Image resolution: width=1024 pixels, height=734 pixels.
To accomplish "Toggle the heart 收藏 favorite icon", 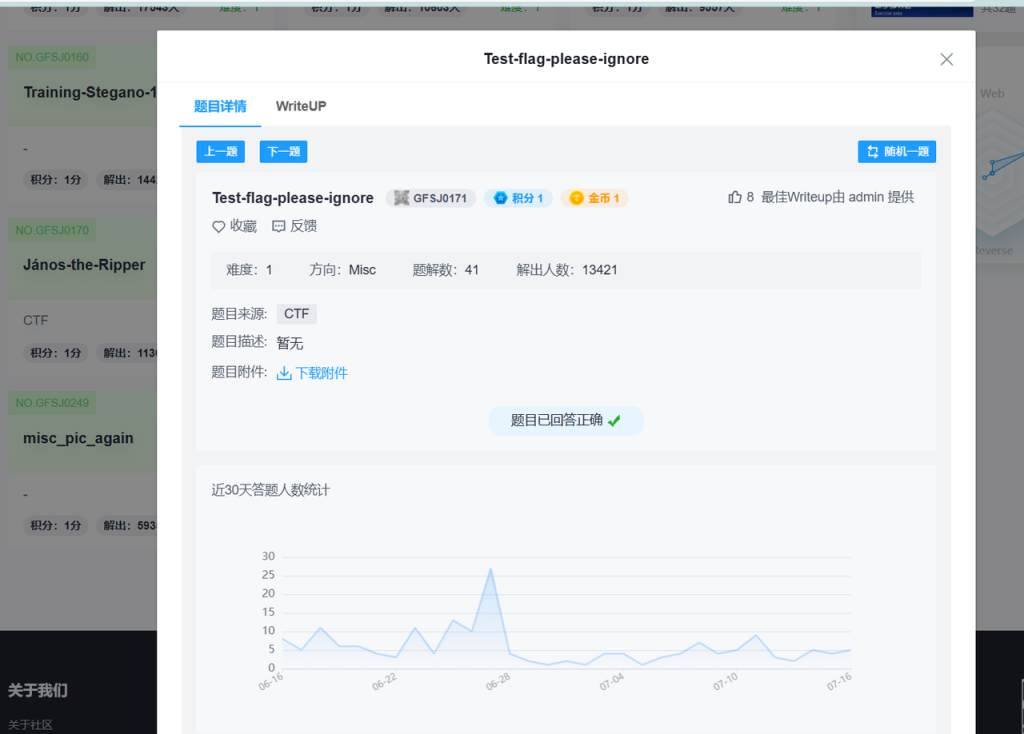I will tap(219, 227).
